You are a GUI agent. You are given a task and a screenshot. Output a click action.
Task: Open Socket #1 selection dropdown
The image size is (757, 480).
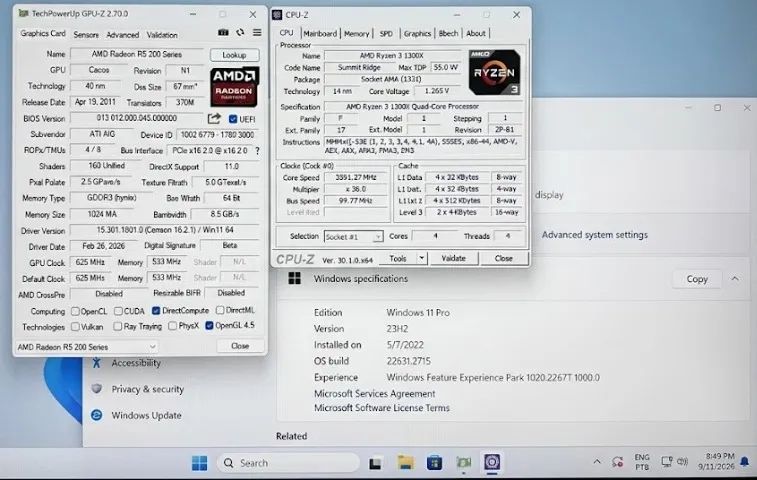point(353,237)
